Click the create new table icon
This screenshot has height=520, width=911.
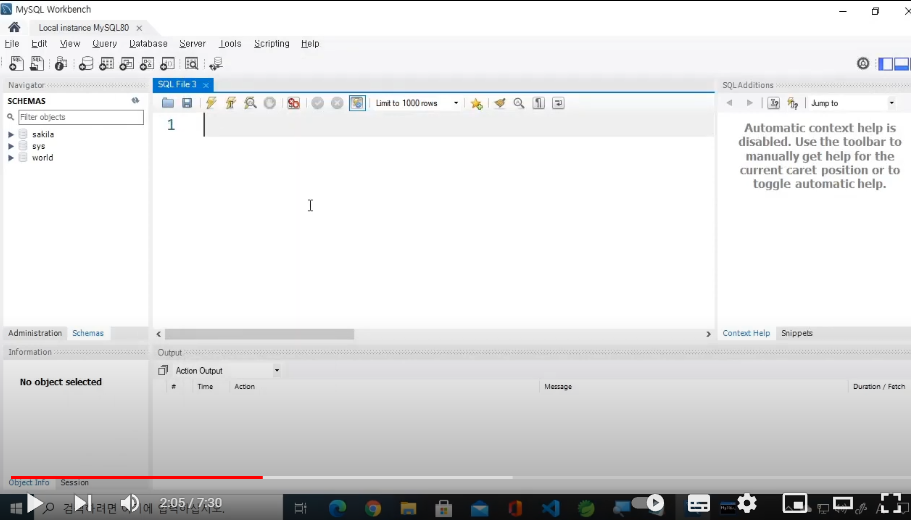(x=106, y=63)
